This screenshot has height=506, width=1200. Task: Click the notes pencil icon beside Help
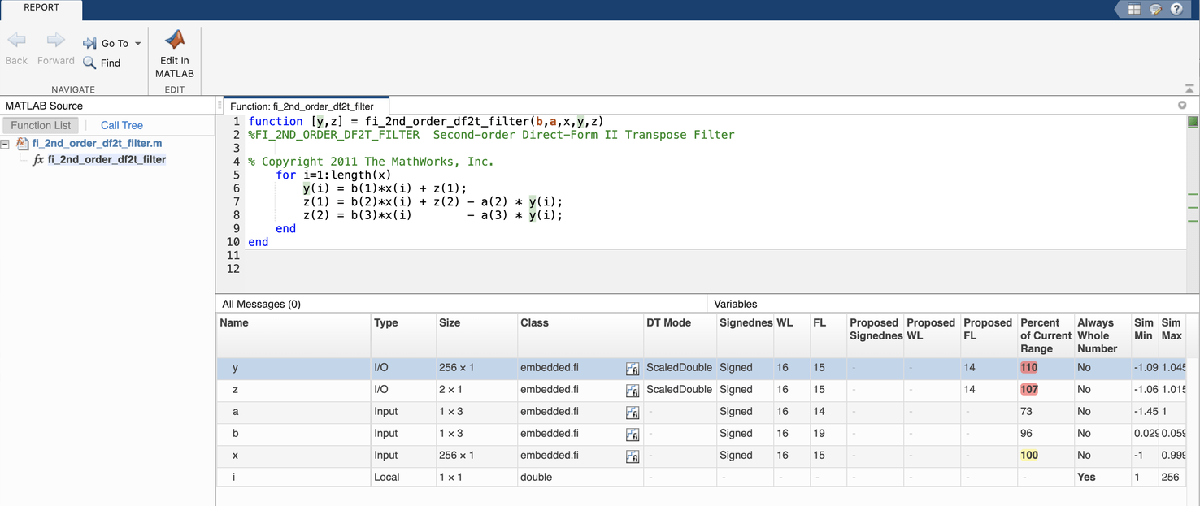click(x=1155, y=9)
